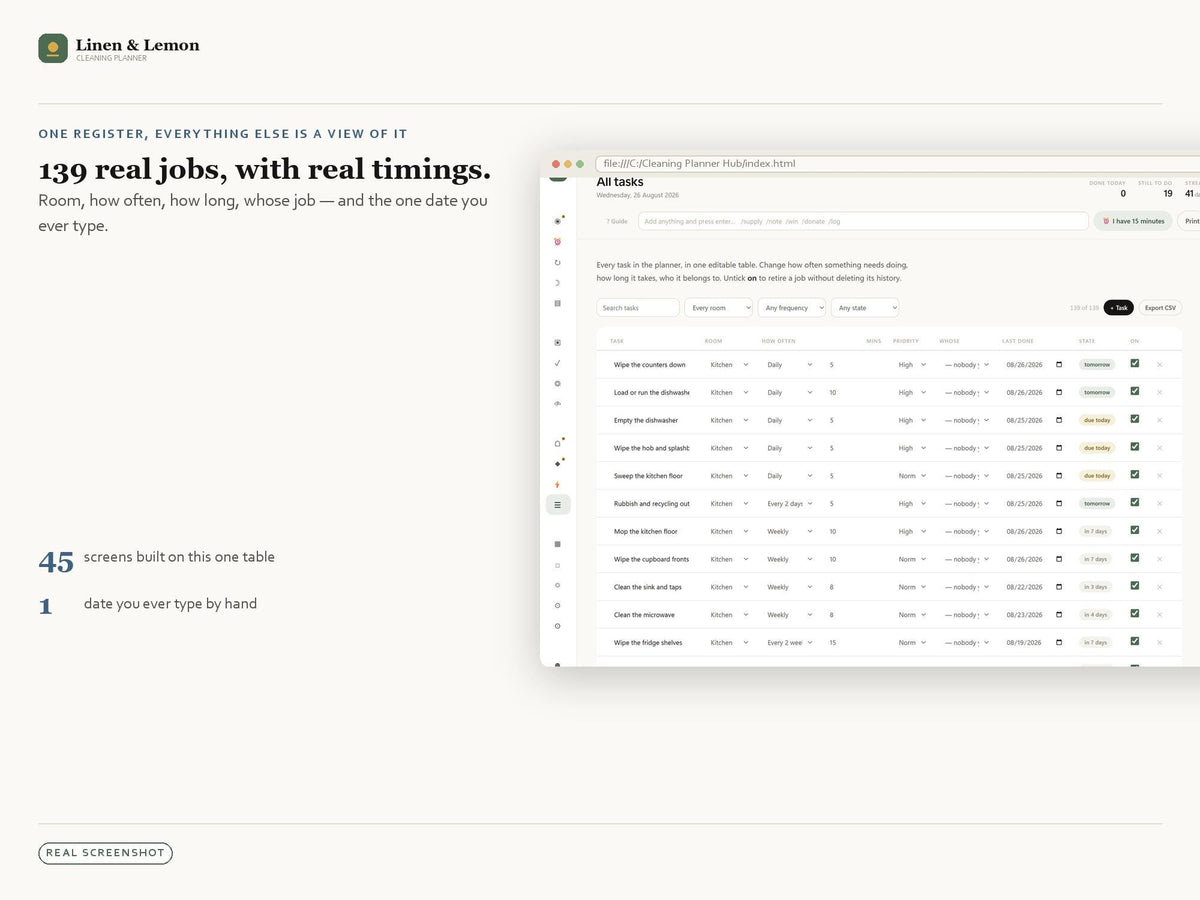Click the Wipe the cupboard fronts task name
Image resolution: width=1200 pixels, height=900 pixels.
(x=651, y=560)
